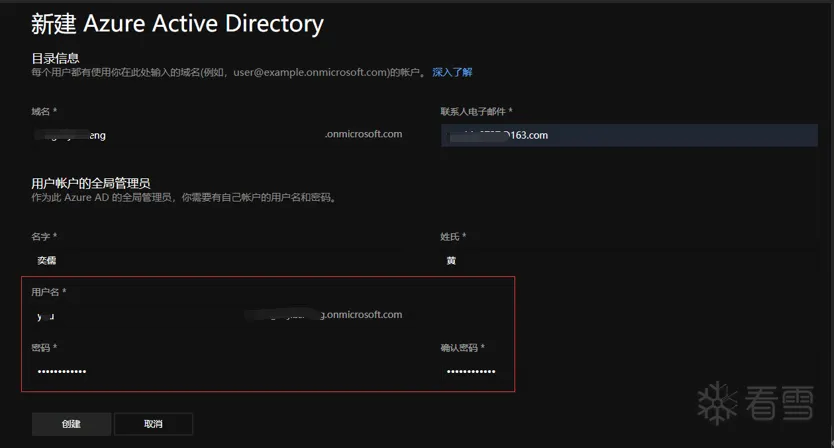Select the 姓氏 input field
Screen dimensions: 834x448
(x=629, y=260)
